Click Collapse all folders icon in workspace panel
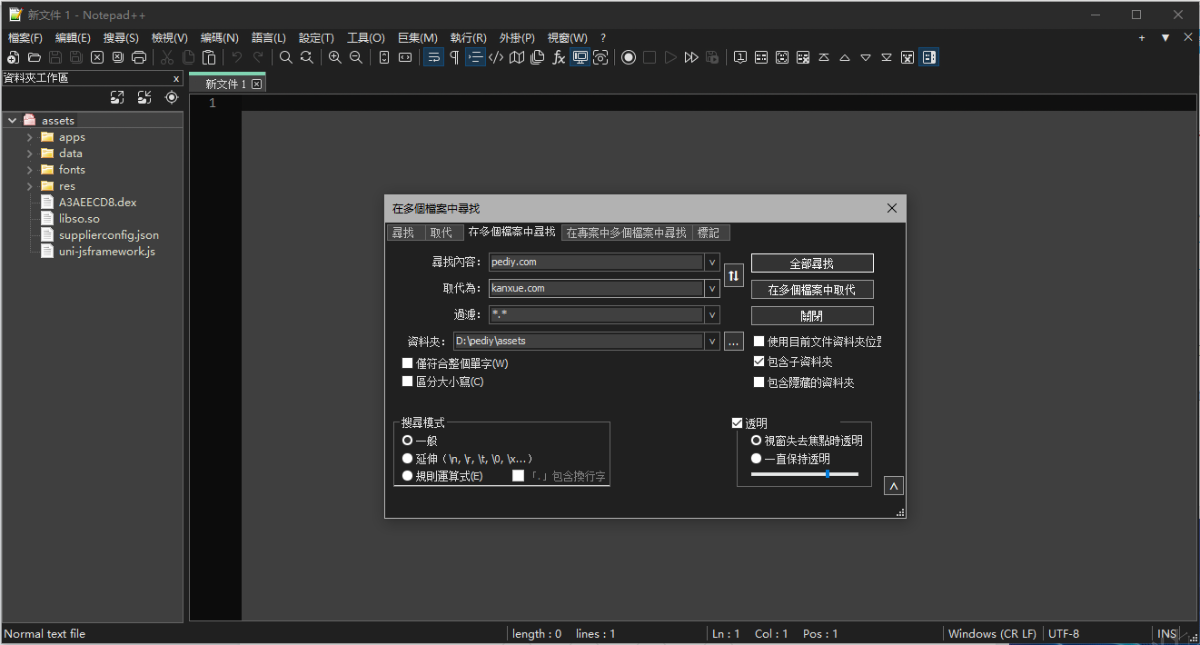This screenshot has width=1200, height=645. click(145, 97)
